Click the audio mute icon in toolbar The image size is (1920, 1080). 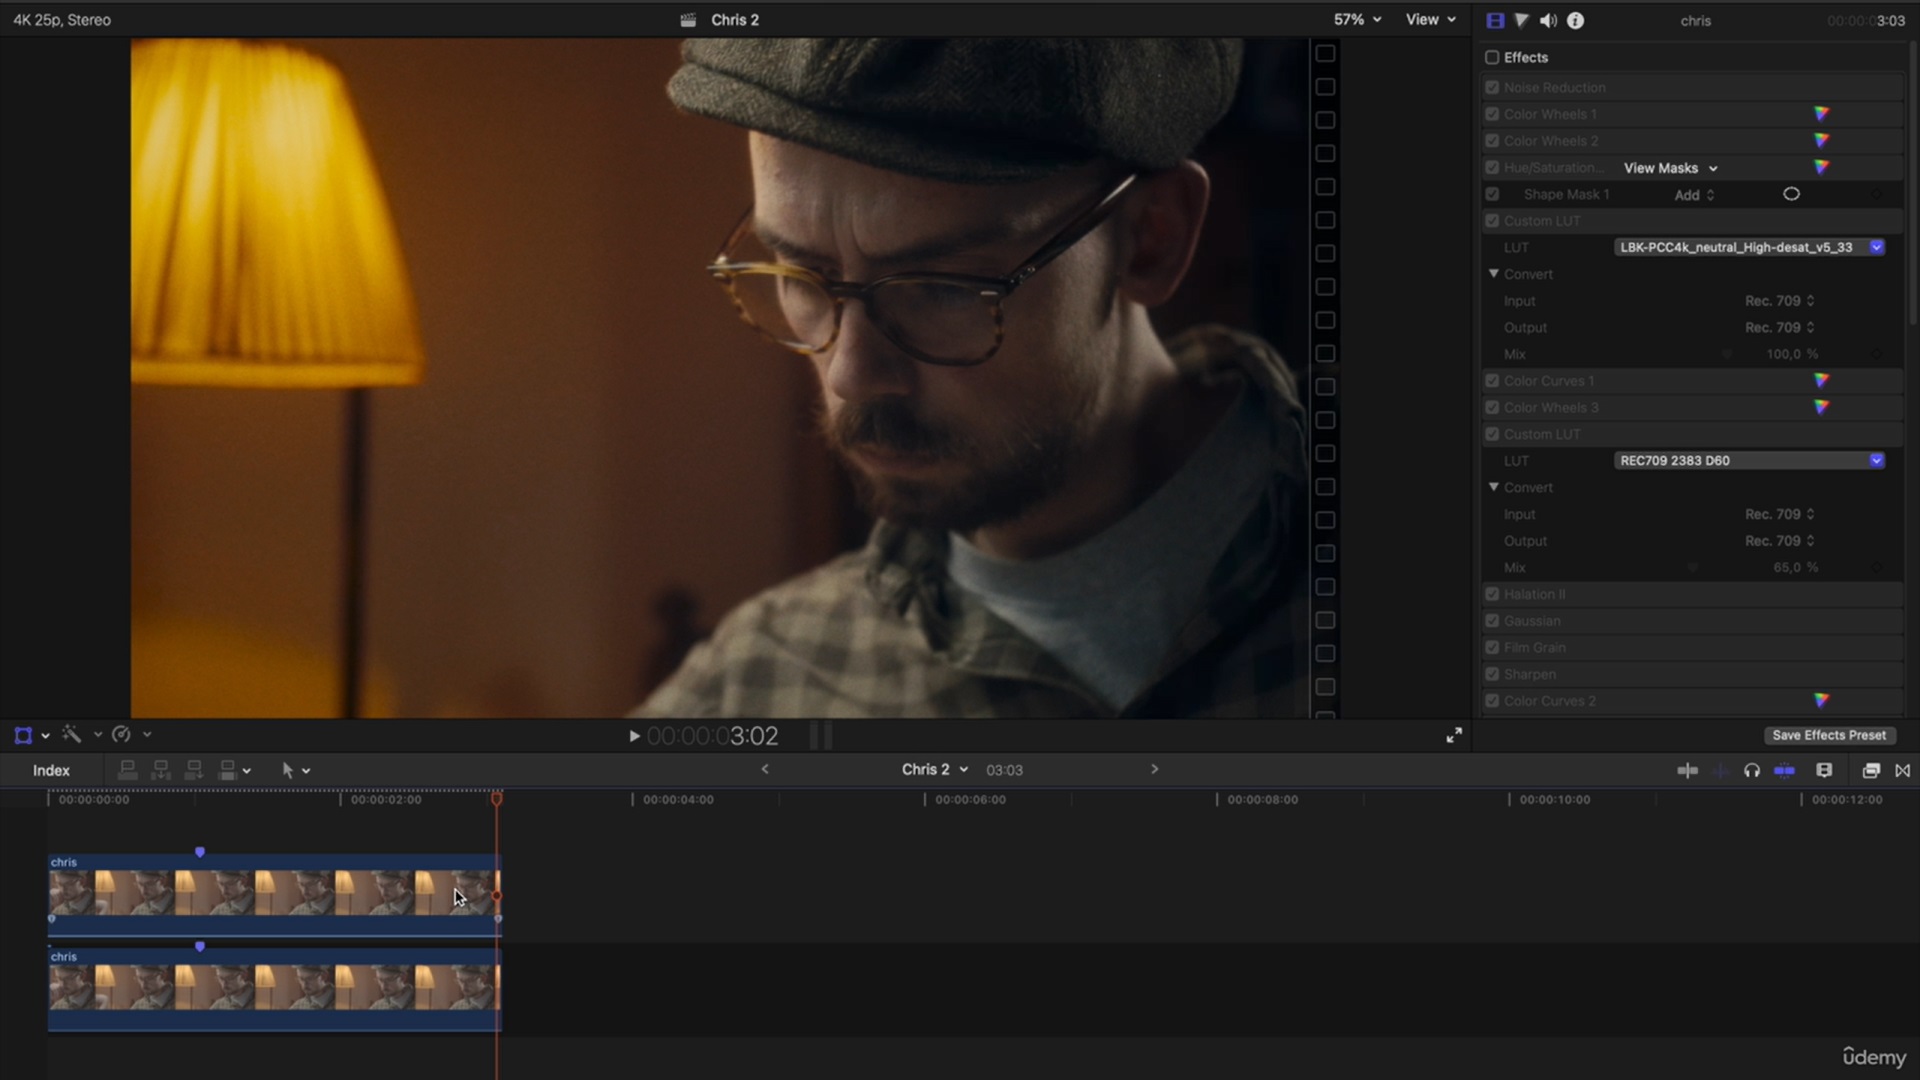(1548, 20)
